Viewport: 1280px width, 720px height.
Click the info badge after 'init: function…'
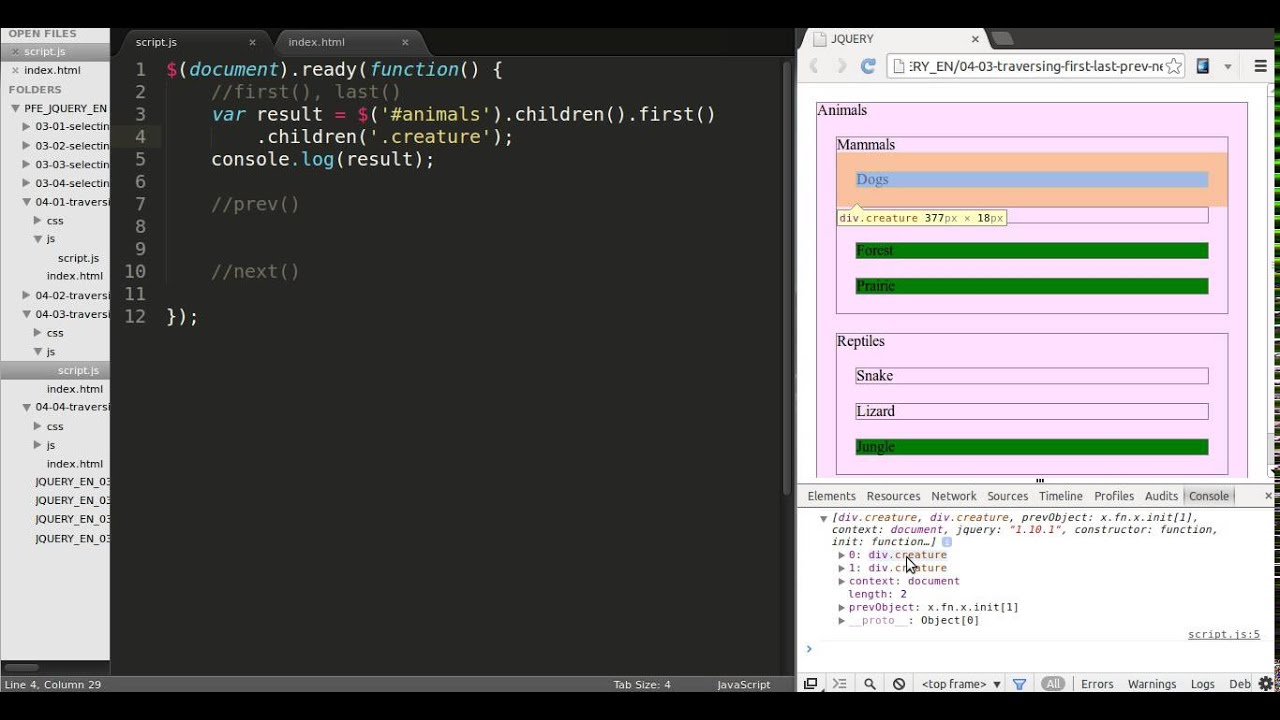[x=947, y=542]
